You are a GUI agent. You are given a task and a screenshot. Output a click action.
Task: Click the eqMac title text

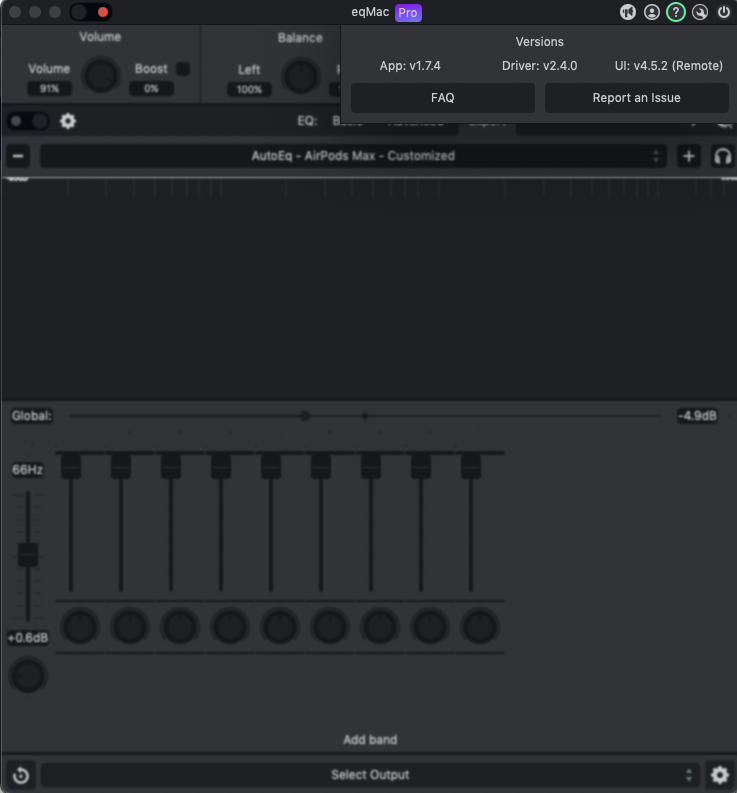370,12
